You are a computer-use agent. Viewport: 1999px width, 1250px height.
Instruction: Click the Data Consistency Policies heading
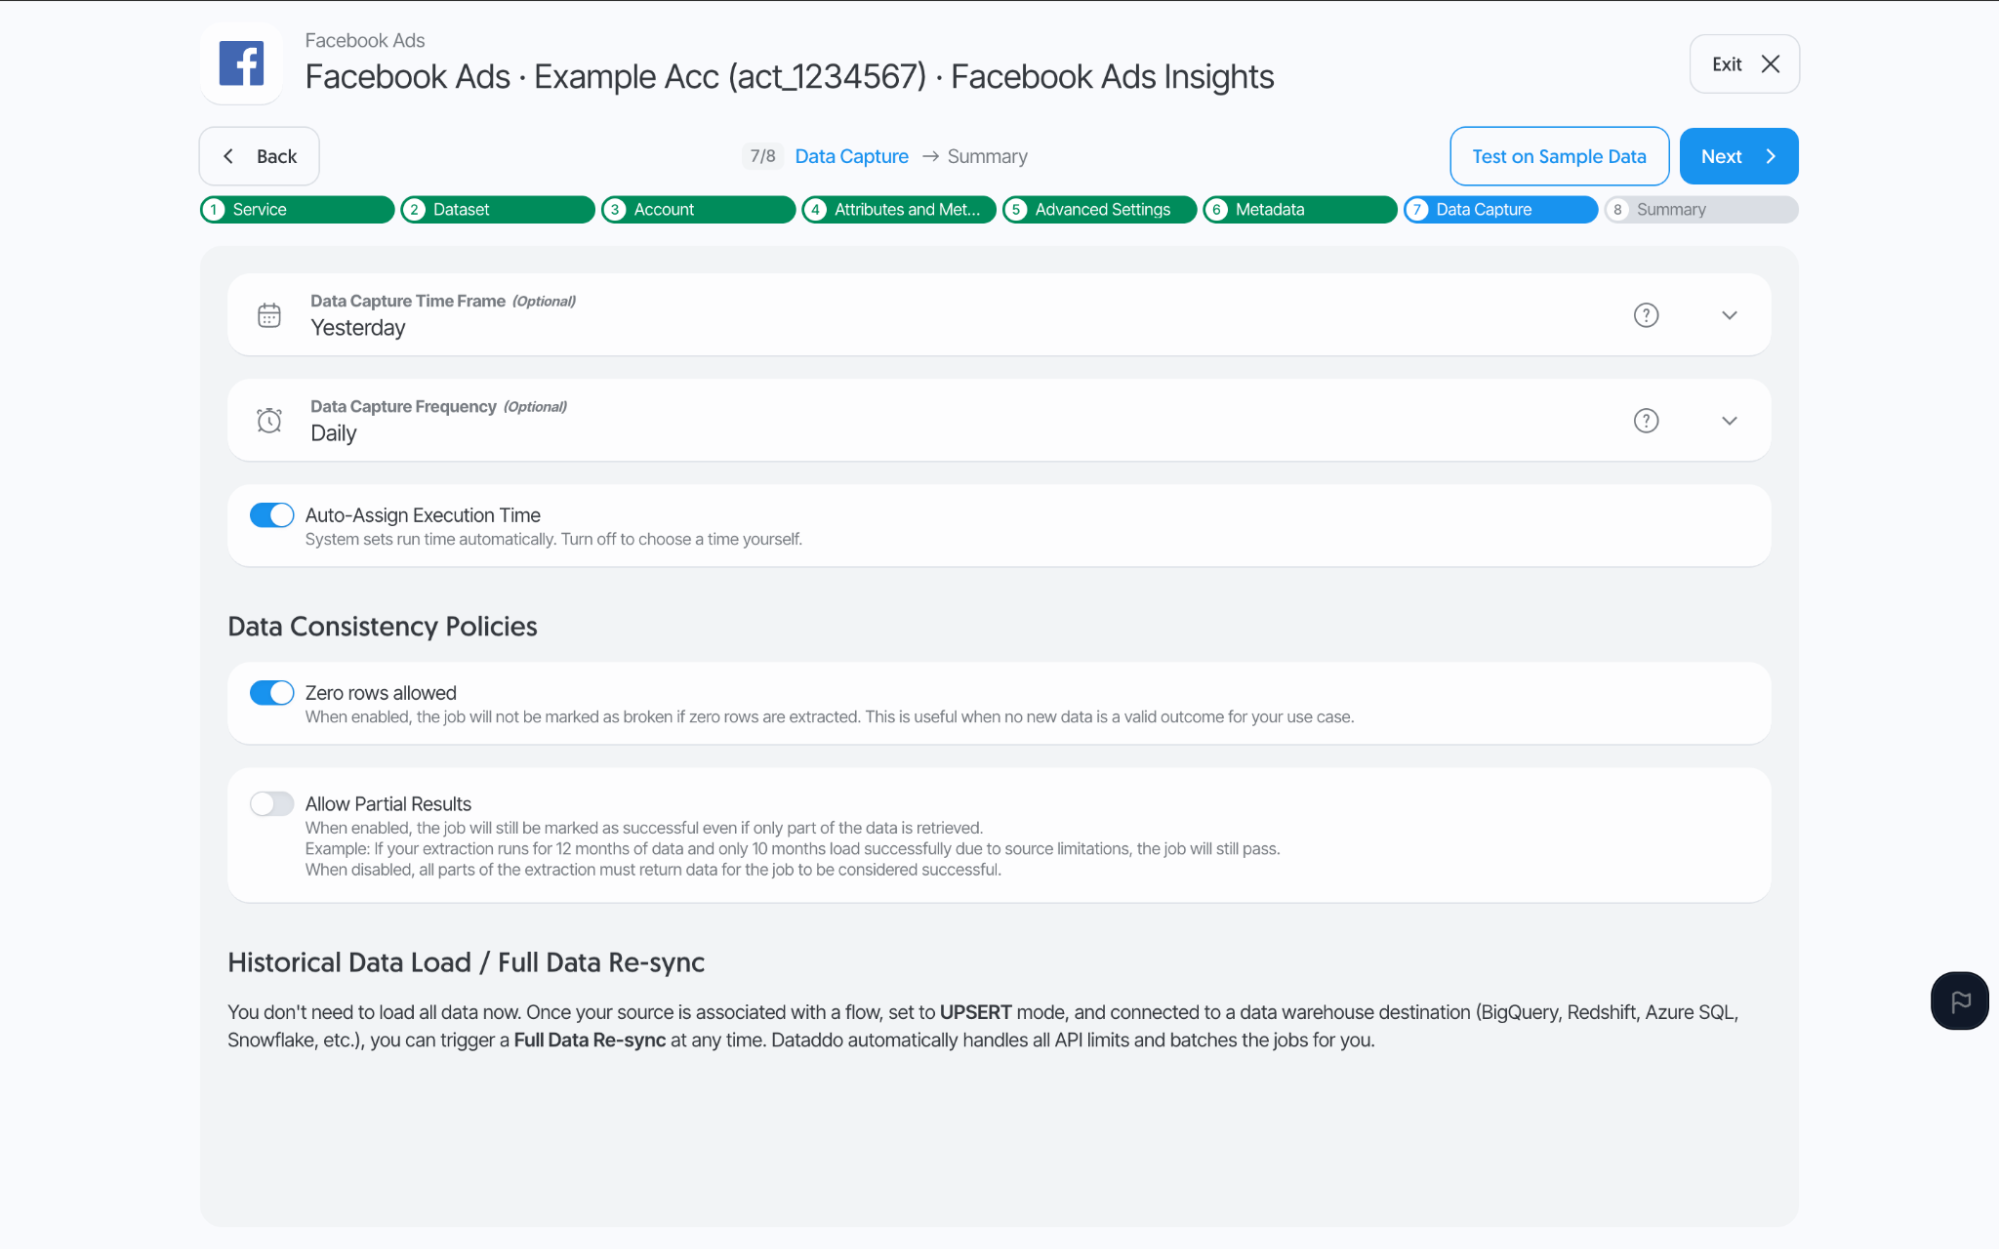pos(382,626)
